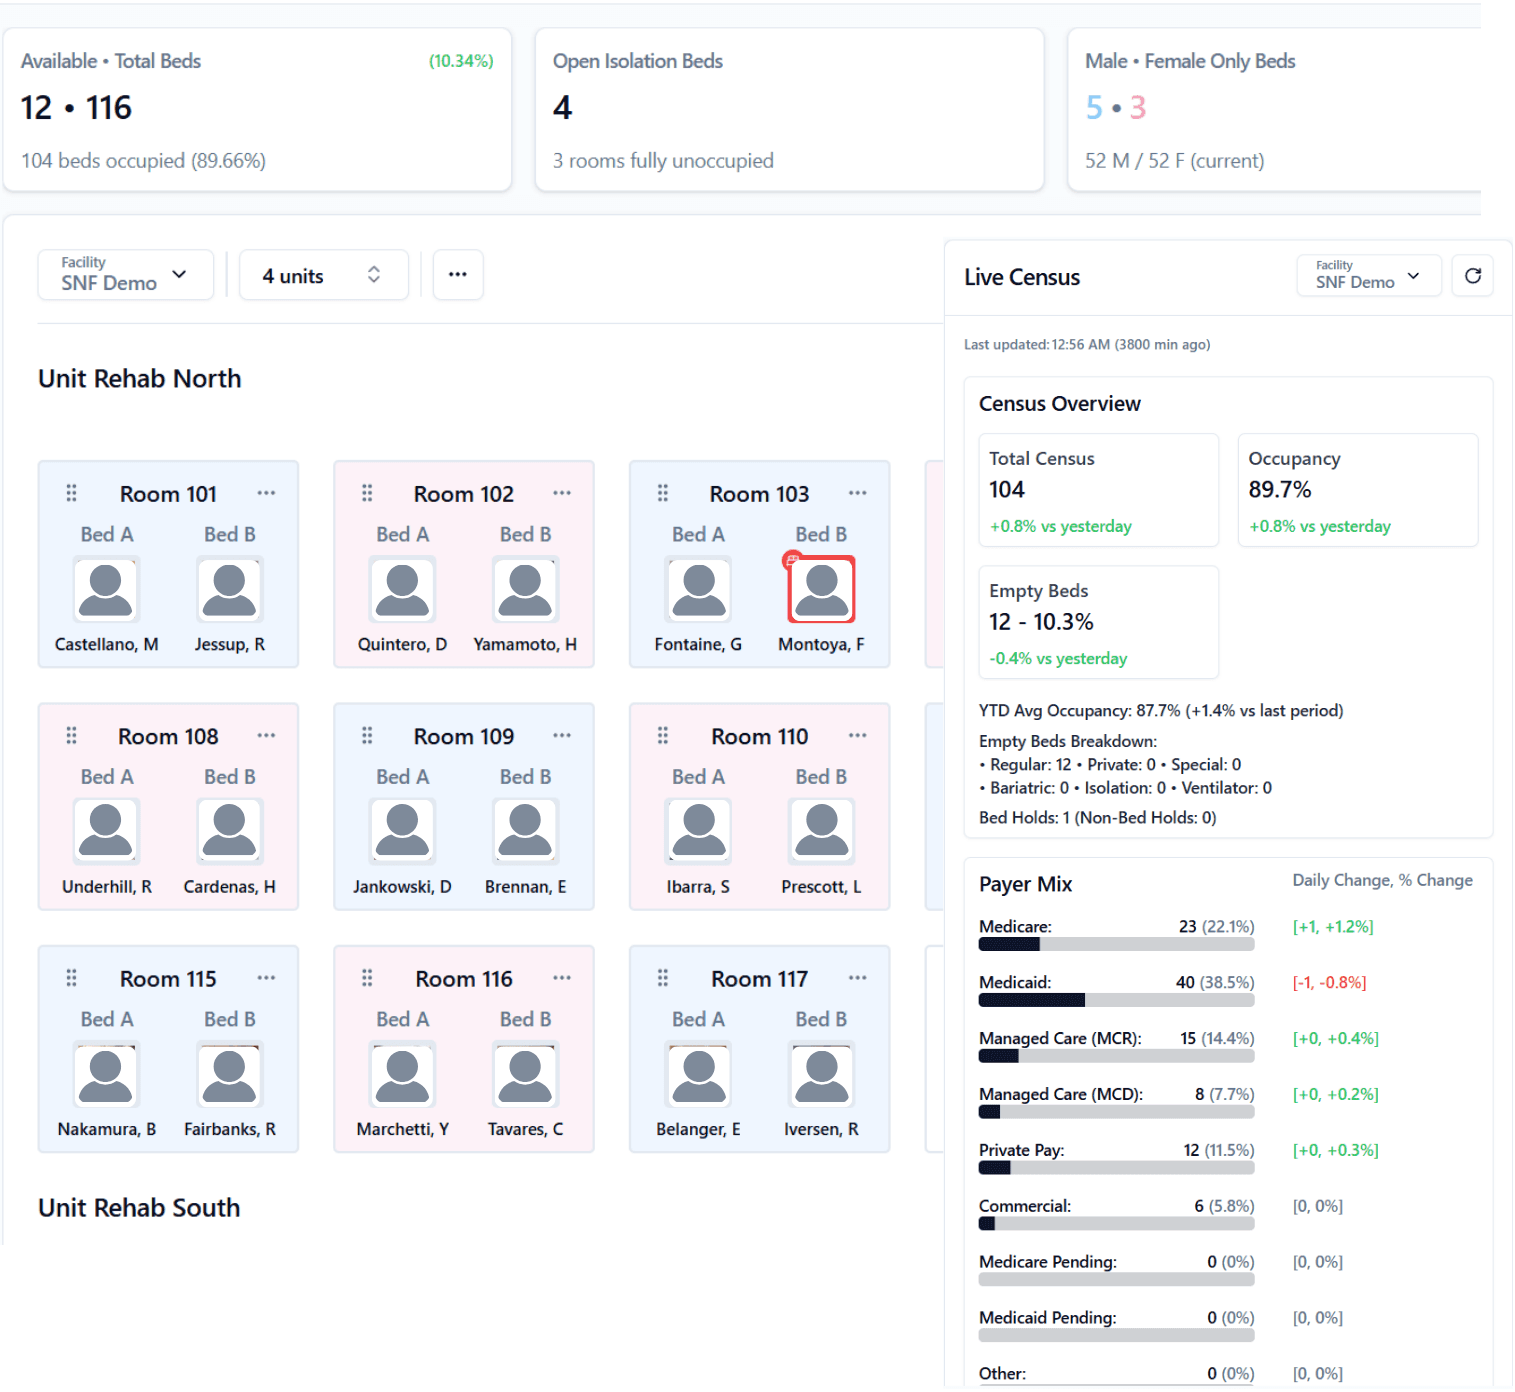Select Brennan, E bed avatar
The height and width of the screenshot is (1392, 1515).
point(525,831)
